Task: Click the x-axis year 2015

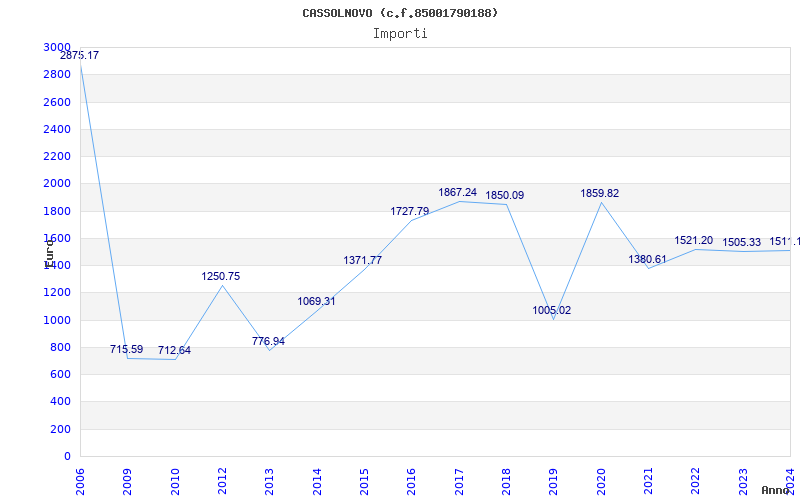Action: pyautogui.click(x=364, y=482)
